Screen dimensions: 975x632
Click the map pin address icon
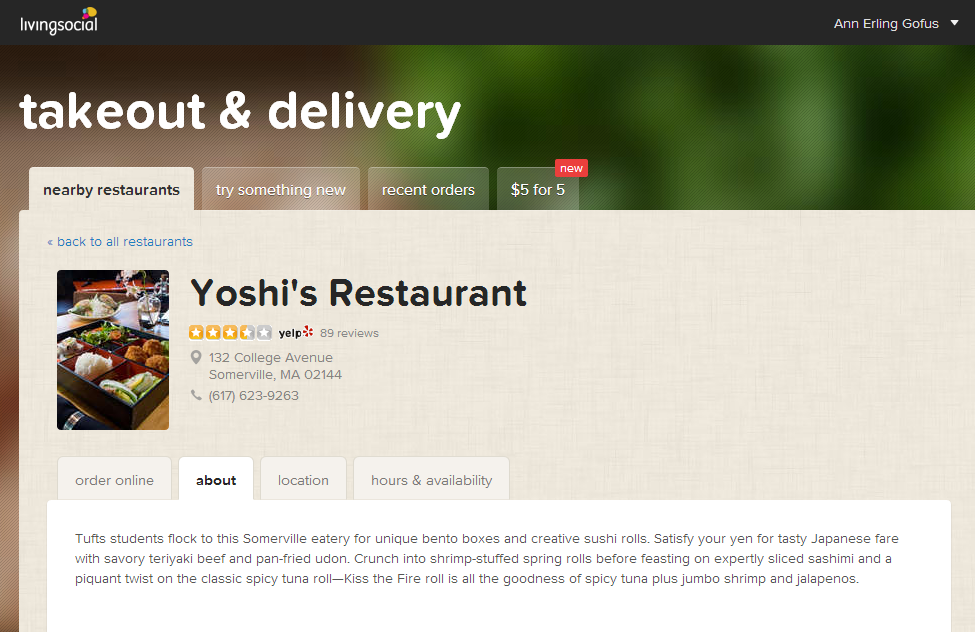tap(196, 357)
